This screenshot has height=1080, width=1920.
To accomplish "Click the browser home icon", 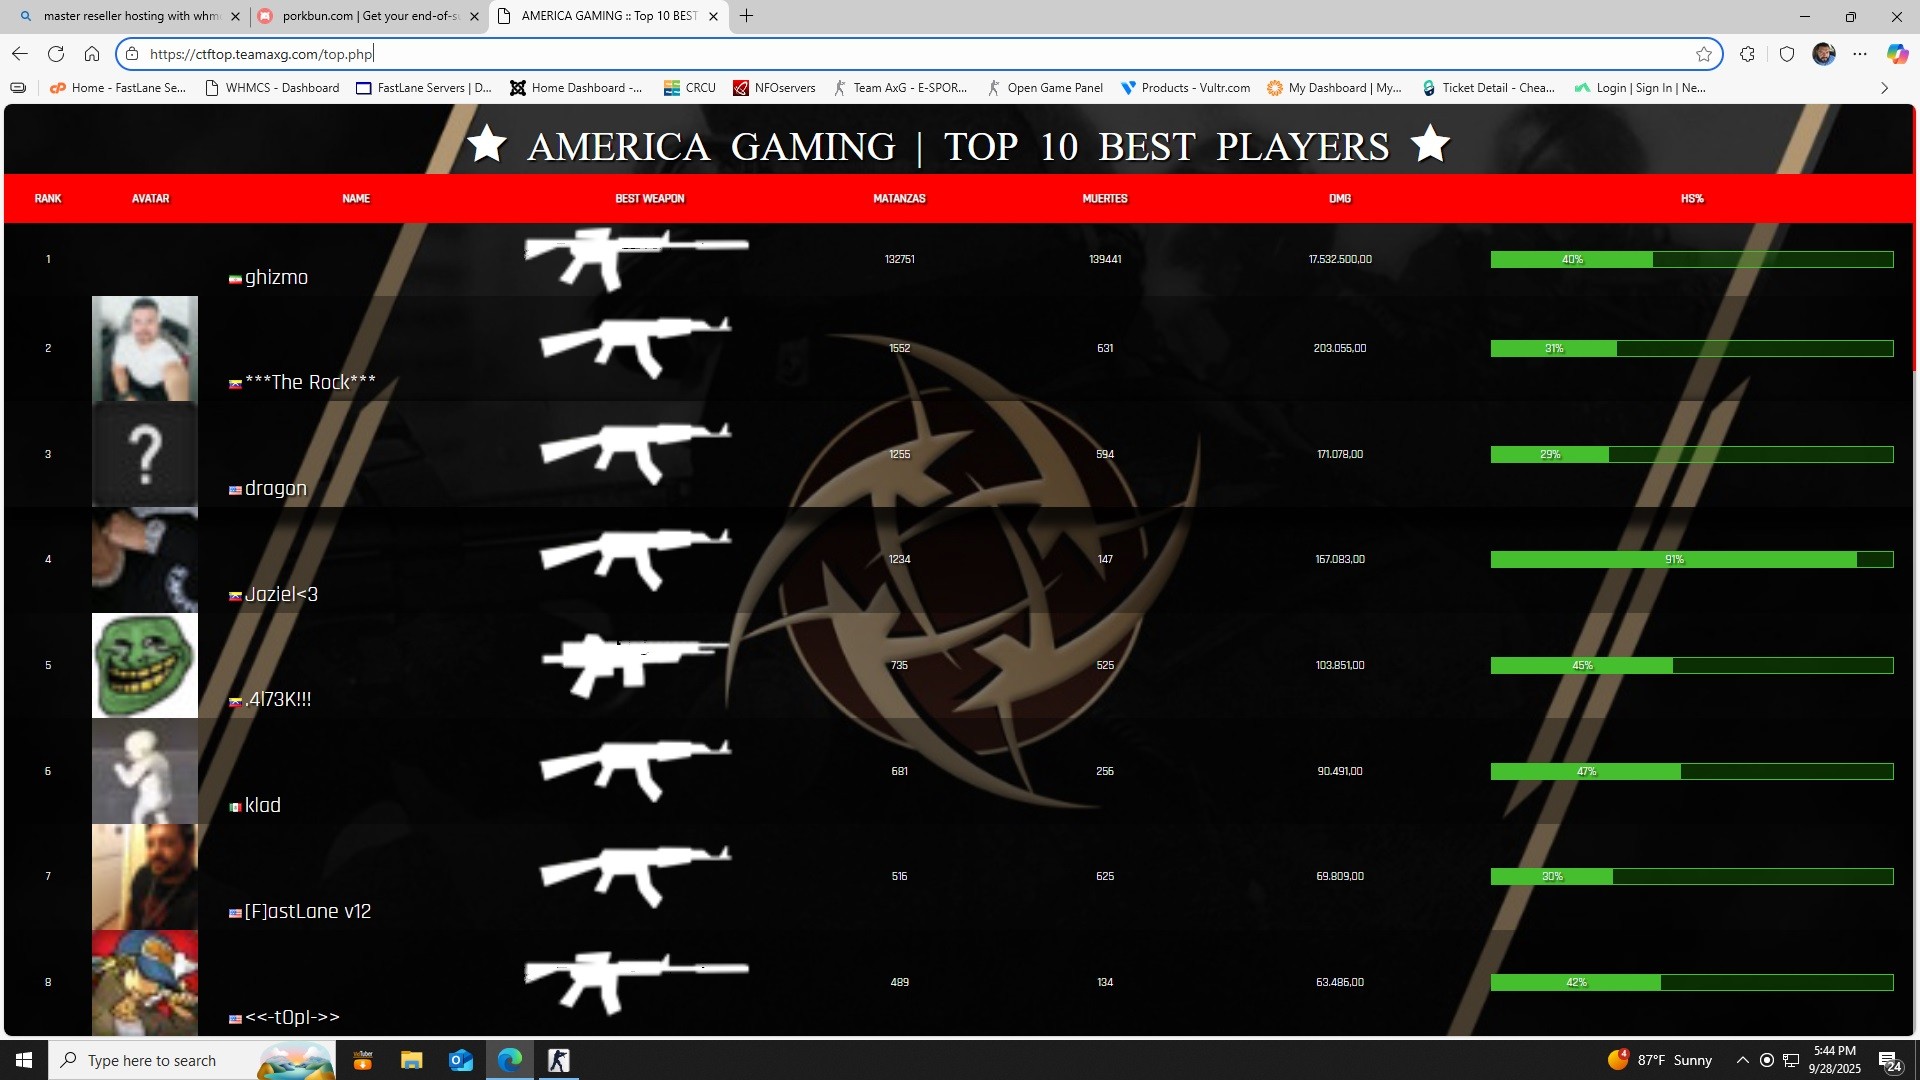I will coord(92,54).
